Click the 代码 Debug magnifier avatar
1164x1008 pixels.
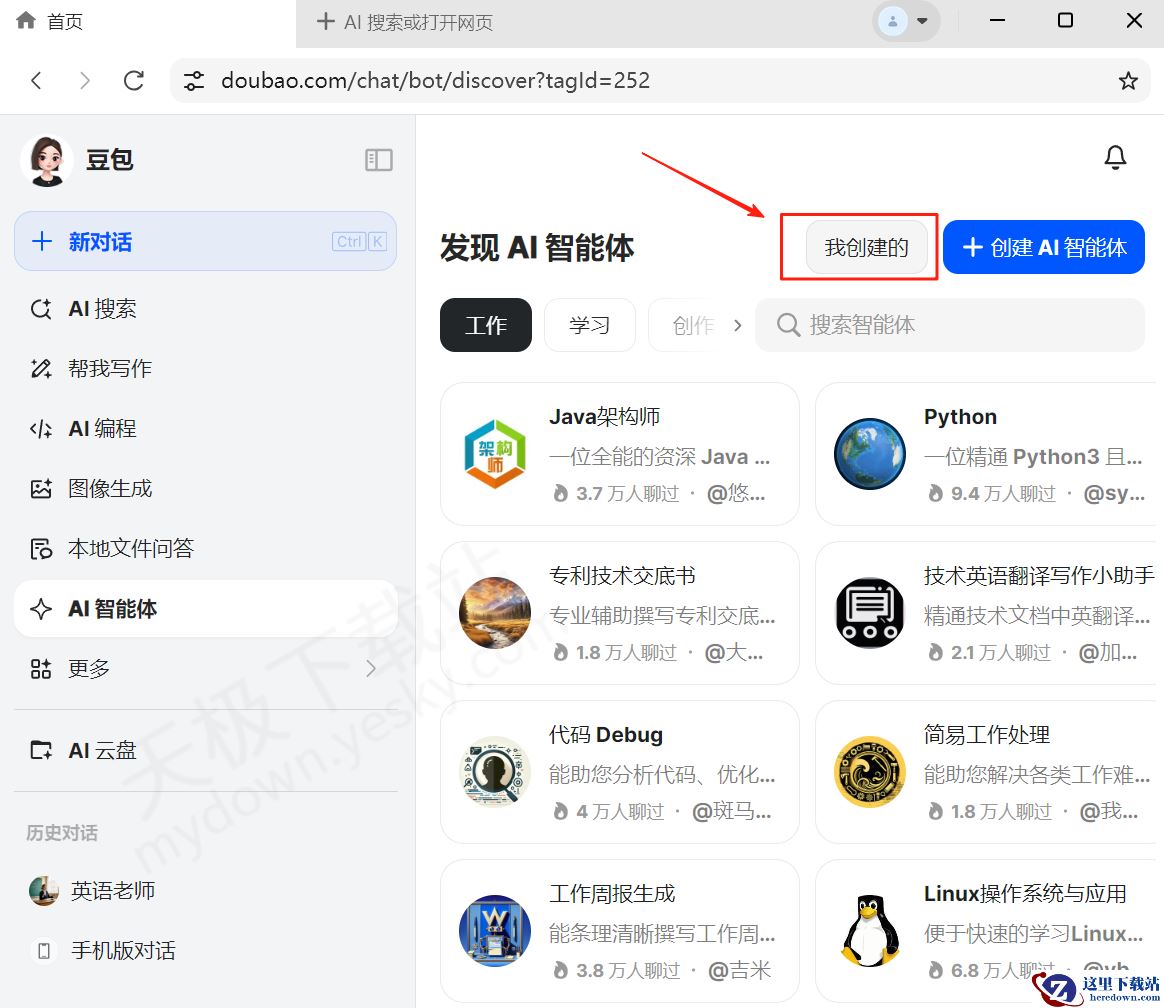point(495,772)
